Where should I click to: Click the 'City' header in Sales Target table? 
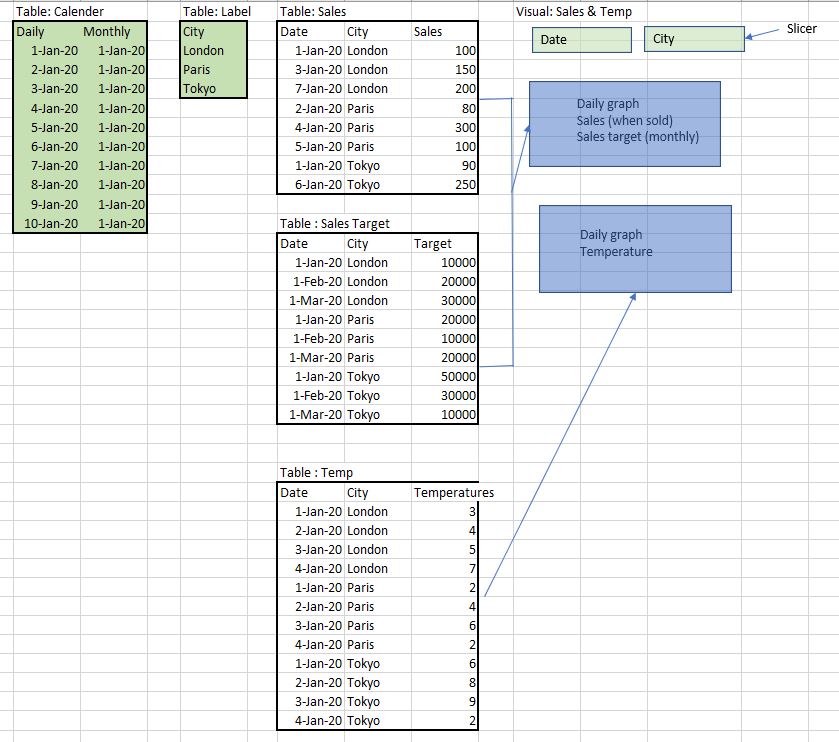[357, 244]
